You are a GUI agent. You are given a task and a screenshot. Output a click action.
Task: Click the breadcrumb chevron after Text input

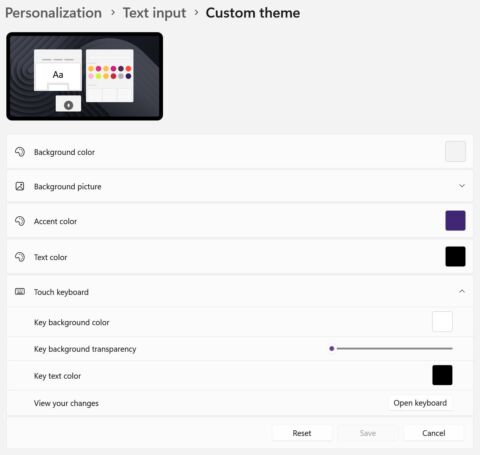196,13
